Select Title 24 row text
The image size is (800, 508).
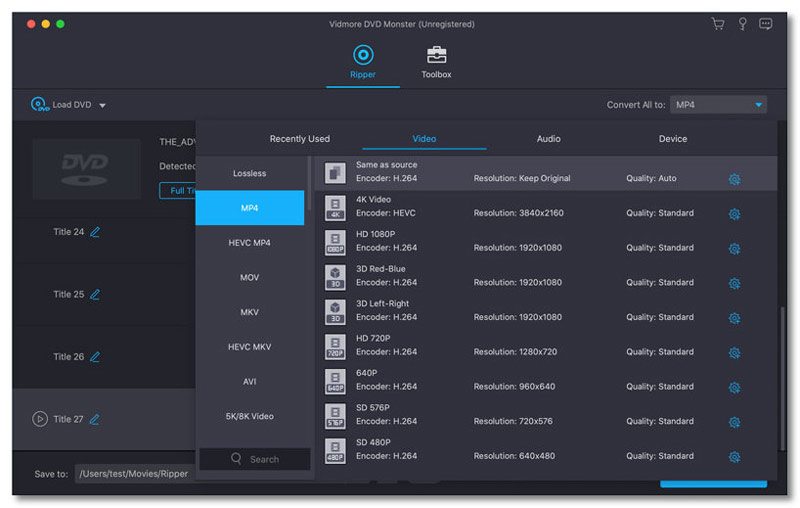[68, 232]
